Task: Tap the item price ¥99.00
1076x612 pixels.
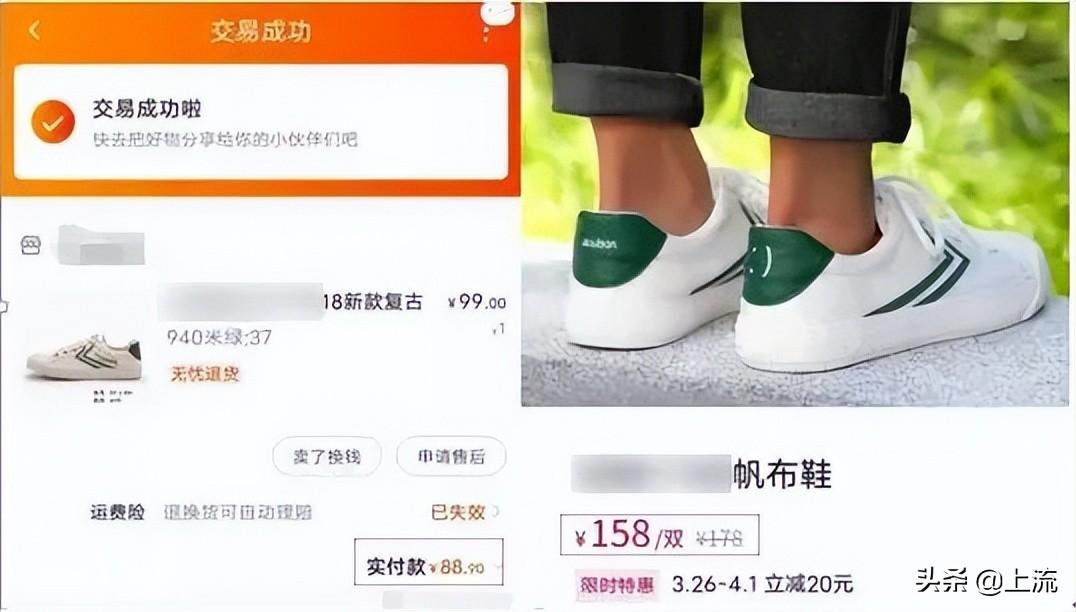Action: (x=477, y=303)
